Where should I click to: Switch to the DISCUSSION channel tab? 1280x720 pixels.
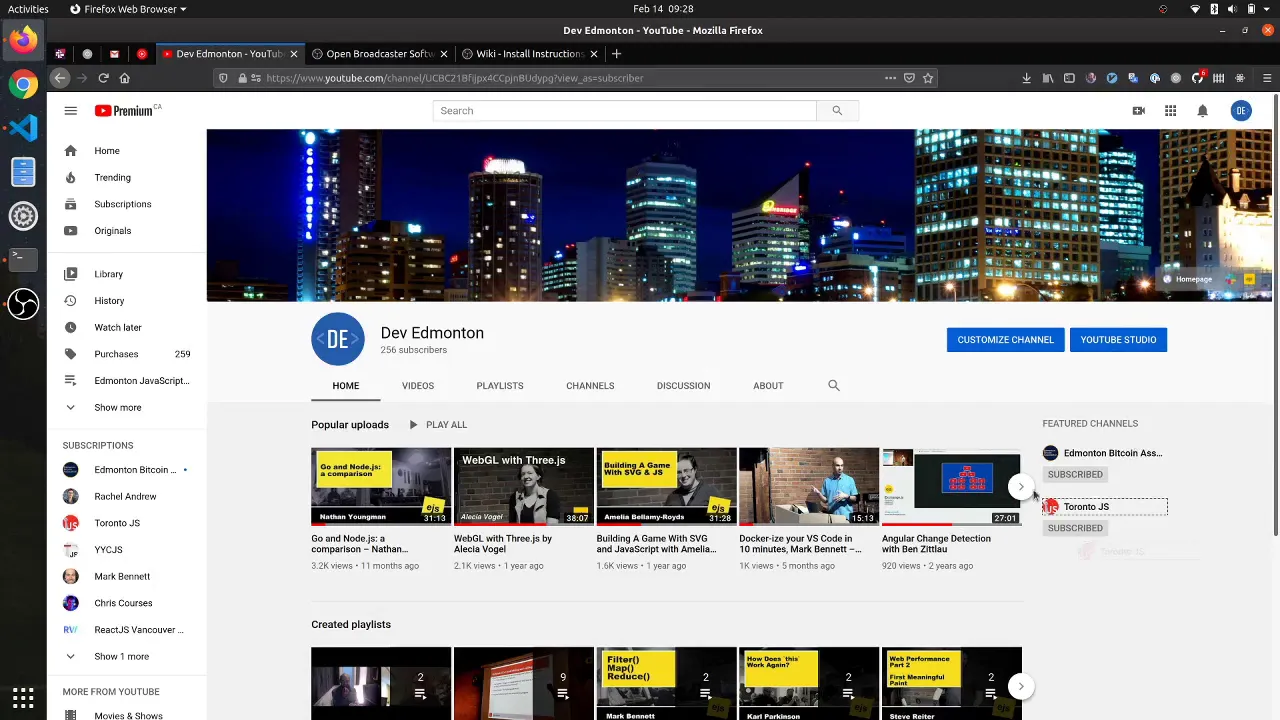point(684,385)
